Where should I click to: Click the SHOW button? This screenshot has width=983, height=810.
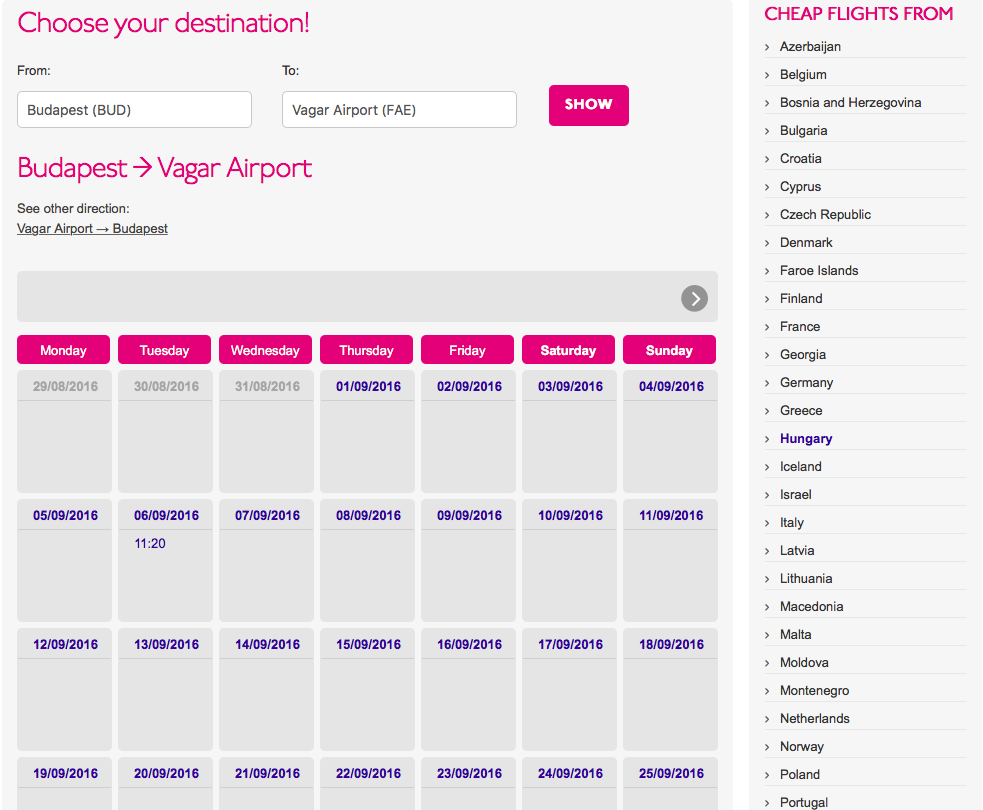589,105
